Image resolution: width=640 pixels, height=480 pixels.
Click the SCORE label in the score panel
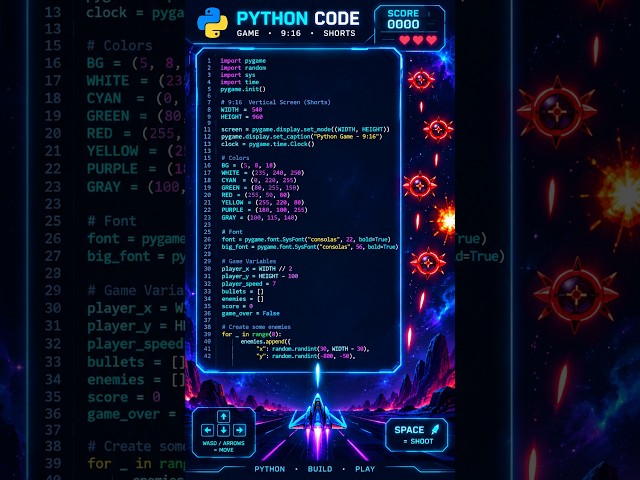(x=403, y=13)
